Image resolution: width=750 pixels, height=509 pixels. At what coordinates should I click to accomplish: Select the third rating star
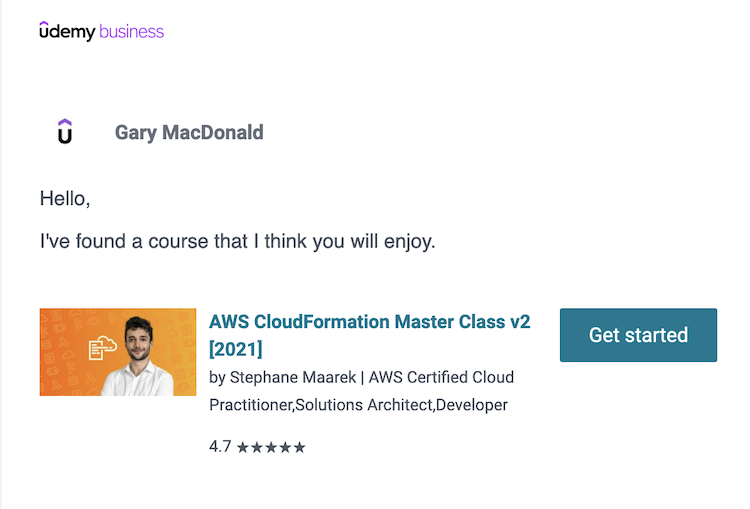(271, 447)
